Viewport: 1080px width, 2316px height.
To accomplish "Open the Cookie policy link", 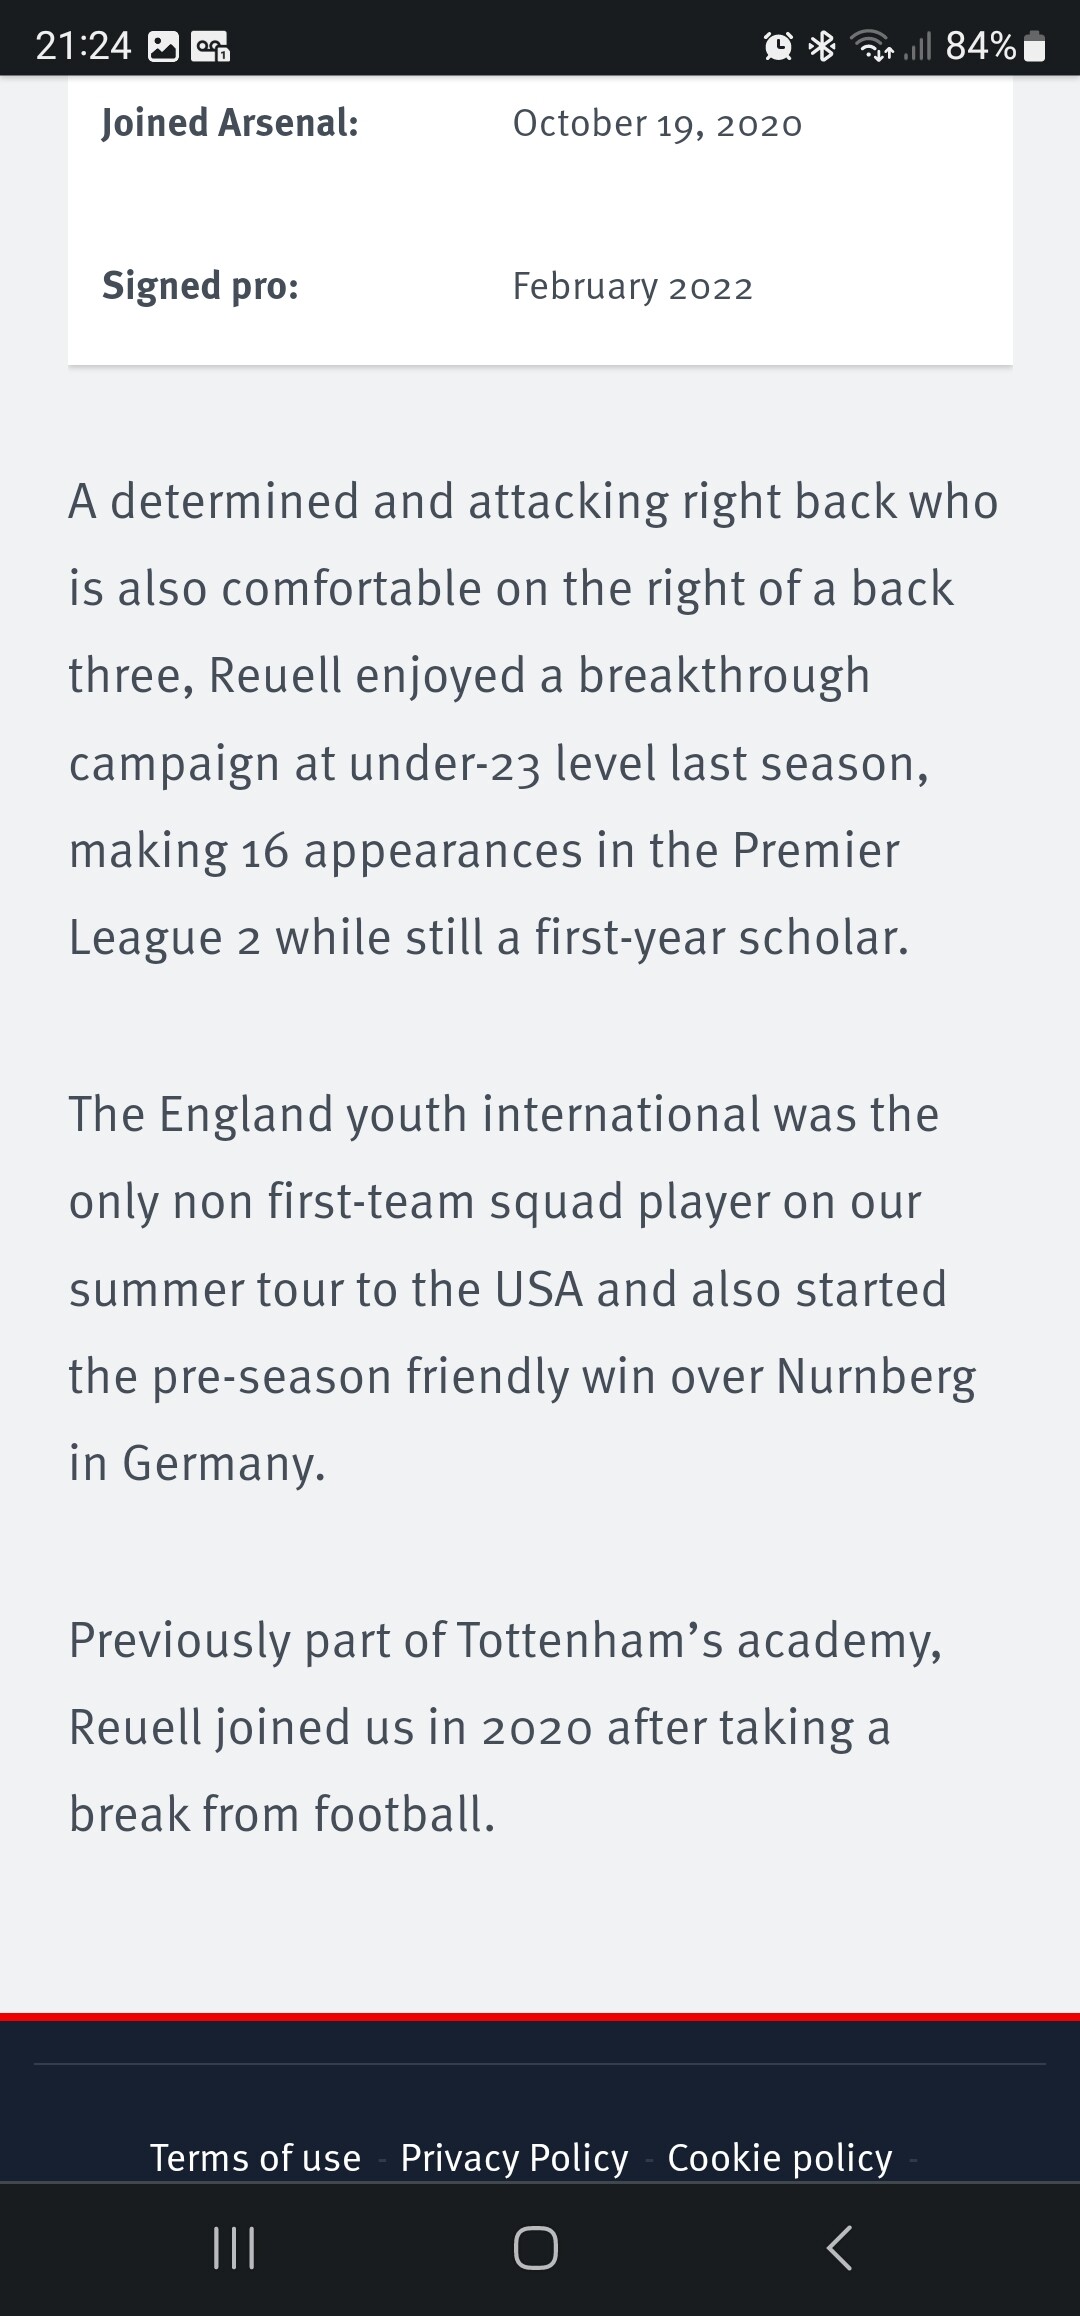I will coord(780,2158).
